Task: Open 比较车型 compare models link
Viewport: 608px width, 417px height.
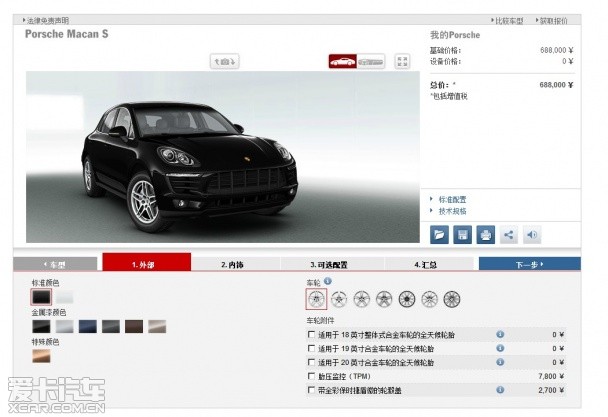Action: pos(509,21)
